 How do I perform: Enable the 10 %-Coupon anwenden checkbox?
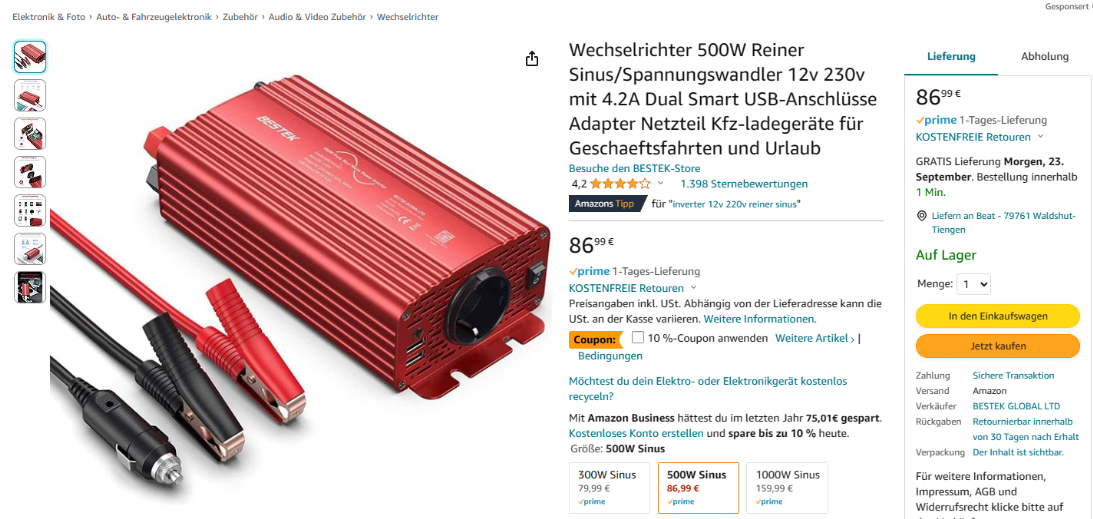click(638, 338)
